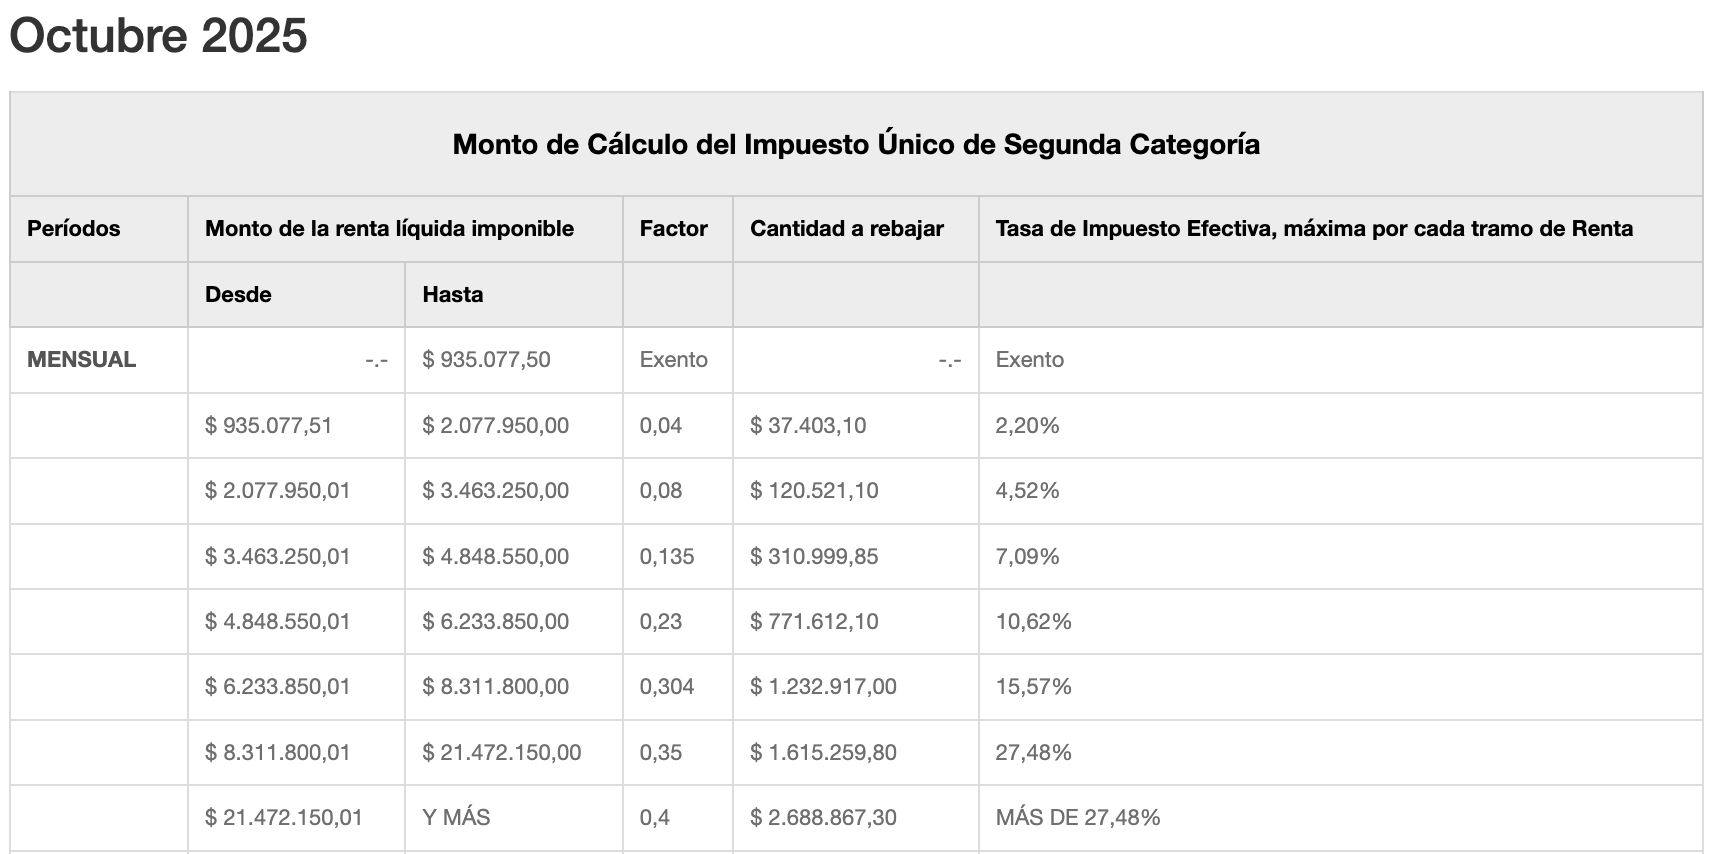Click the Monto de la renta líquida imponible header
This screenshot has width=1714, height=854.
coord(389,229)
